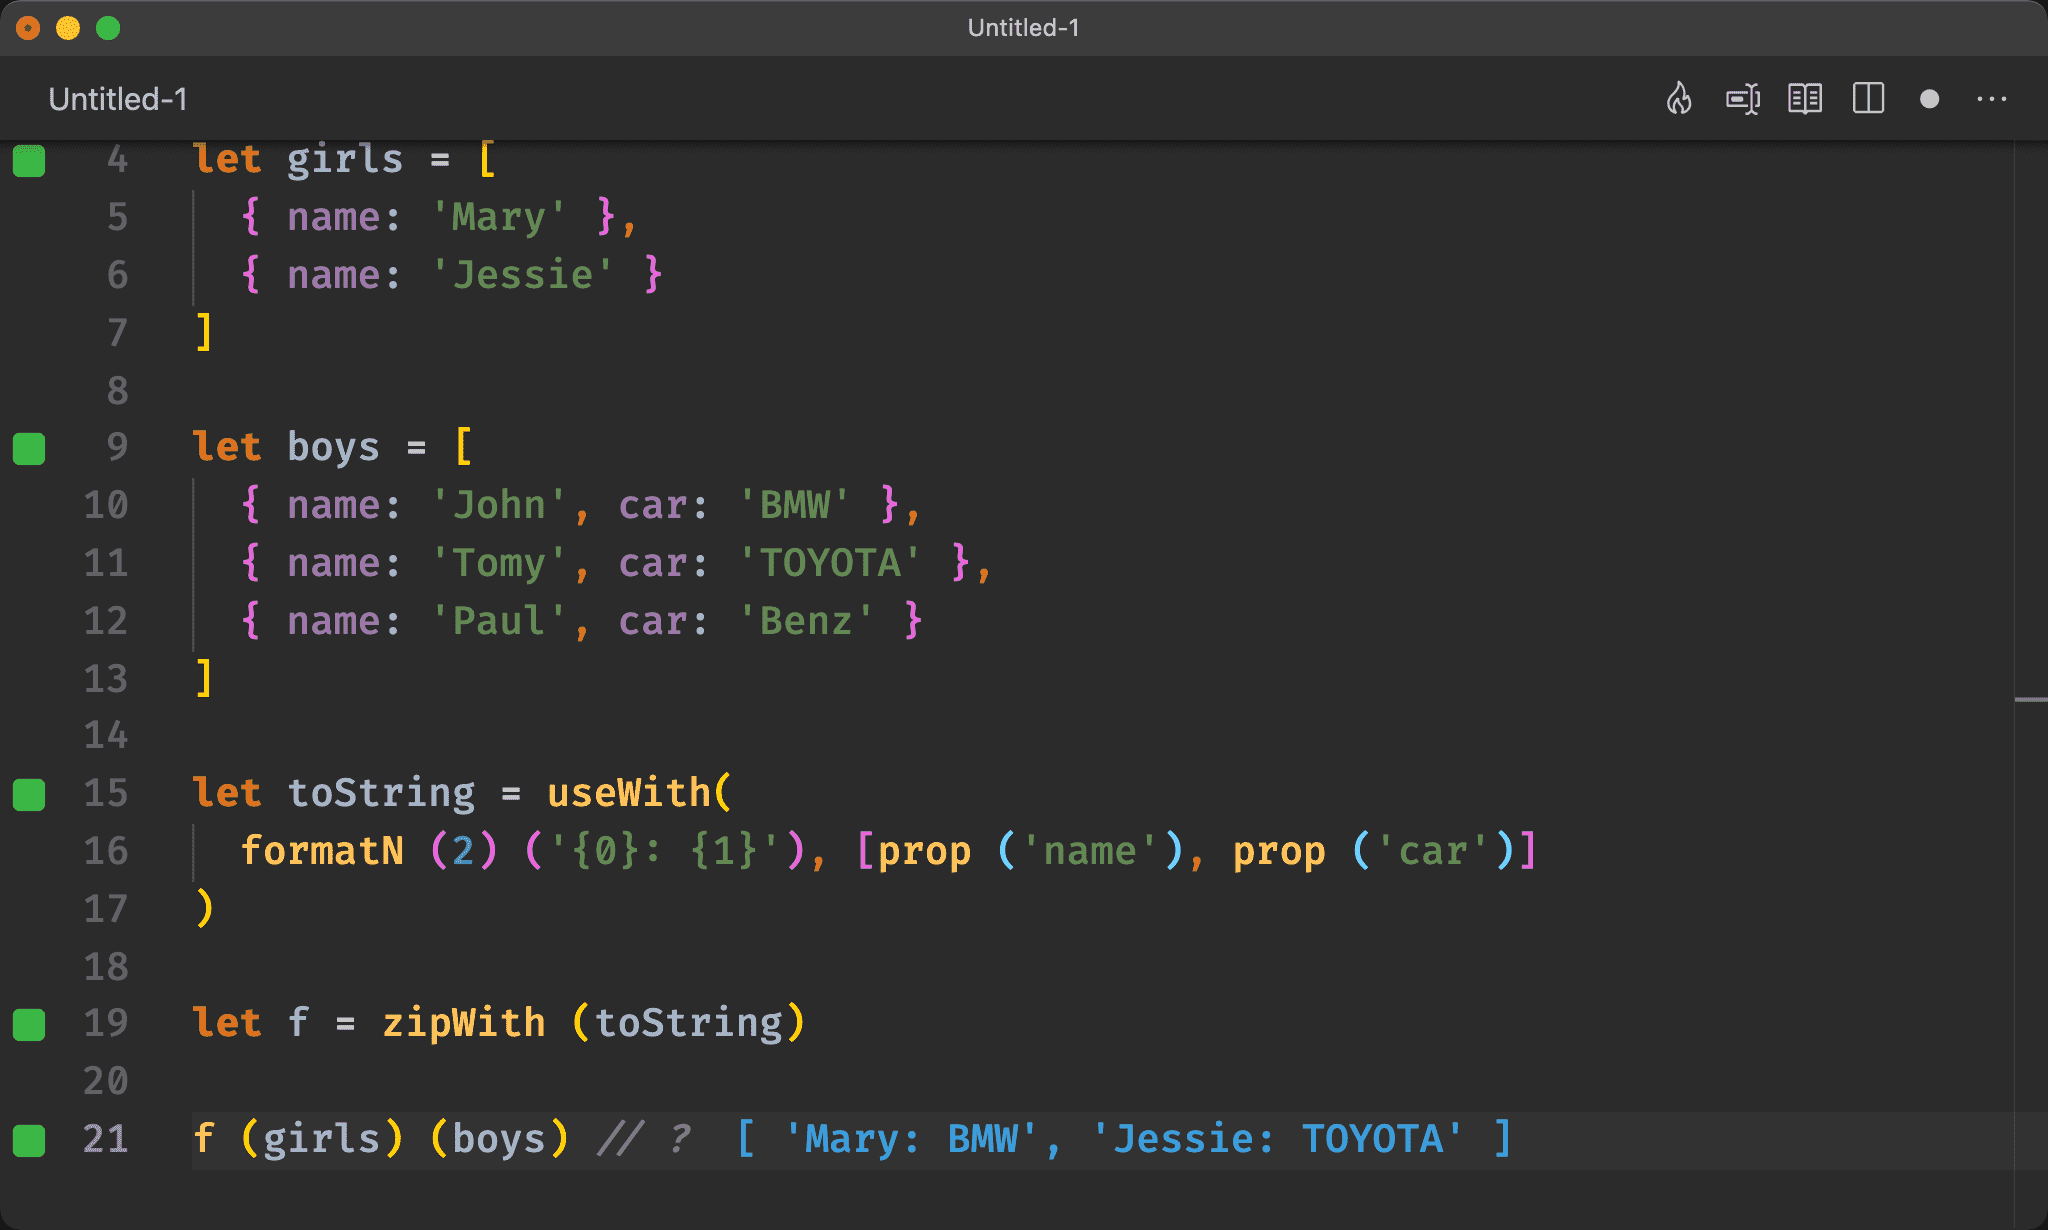The height and width of the screenshot is (1230, 2048).
Task: Split the editor with layout icon
Action: [x=1868, y=99]
